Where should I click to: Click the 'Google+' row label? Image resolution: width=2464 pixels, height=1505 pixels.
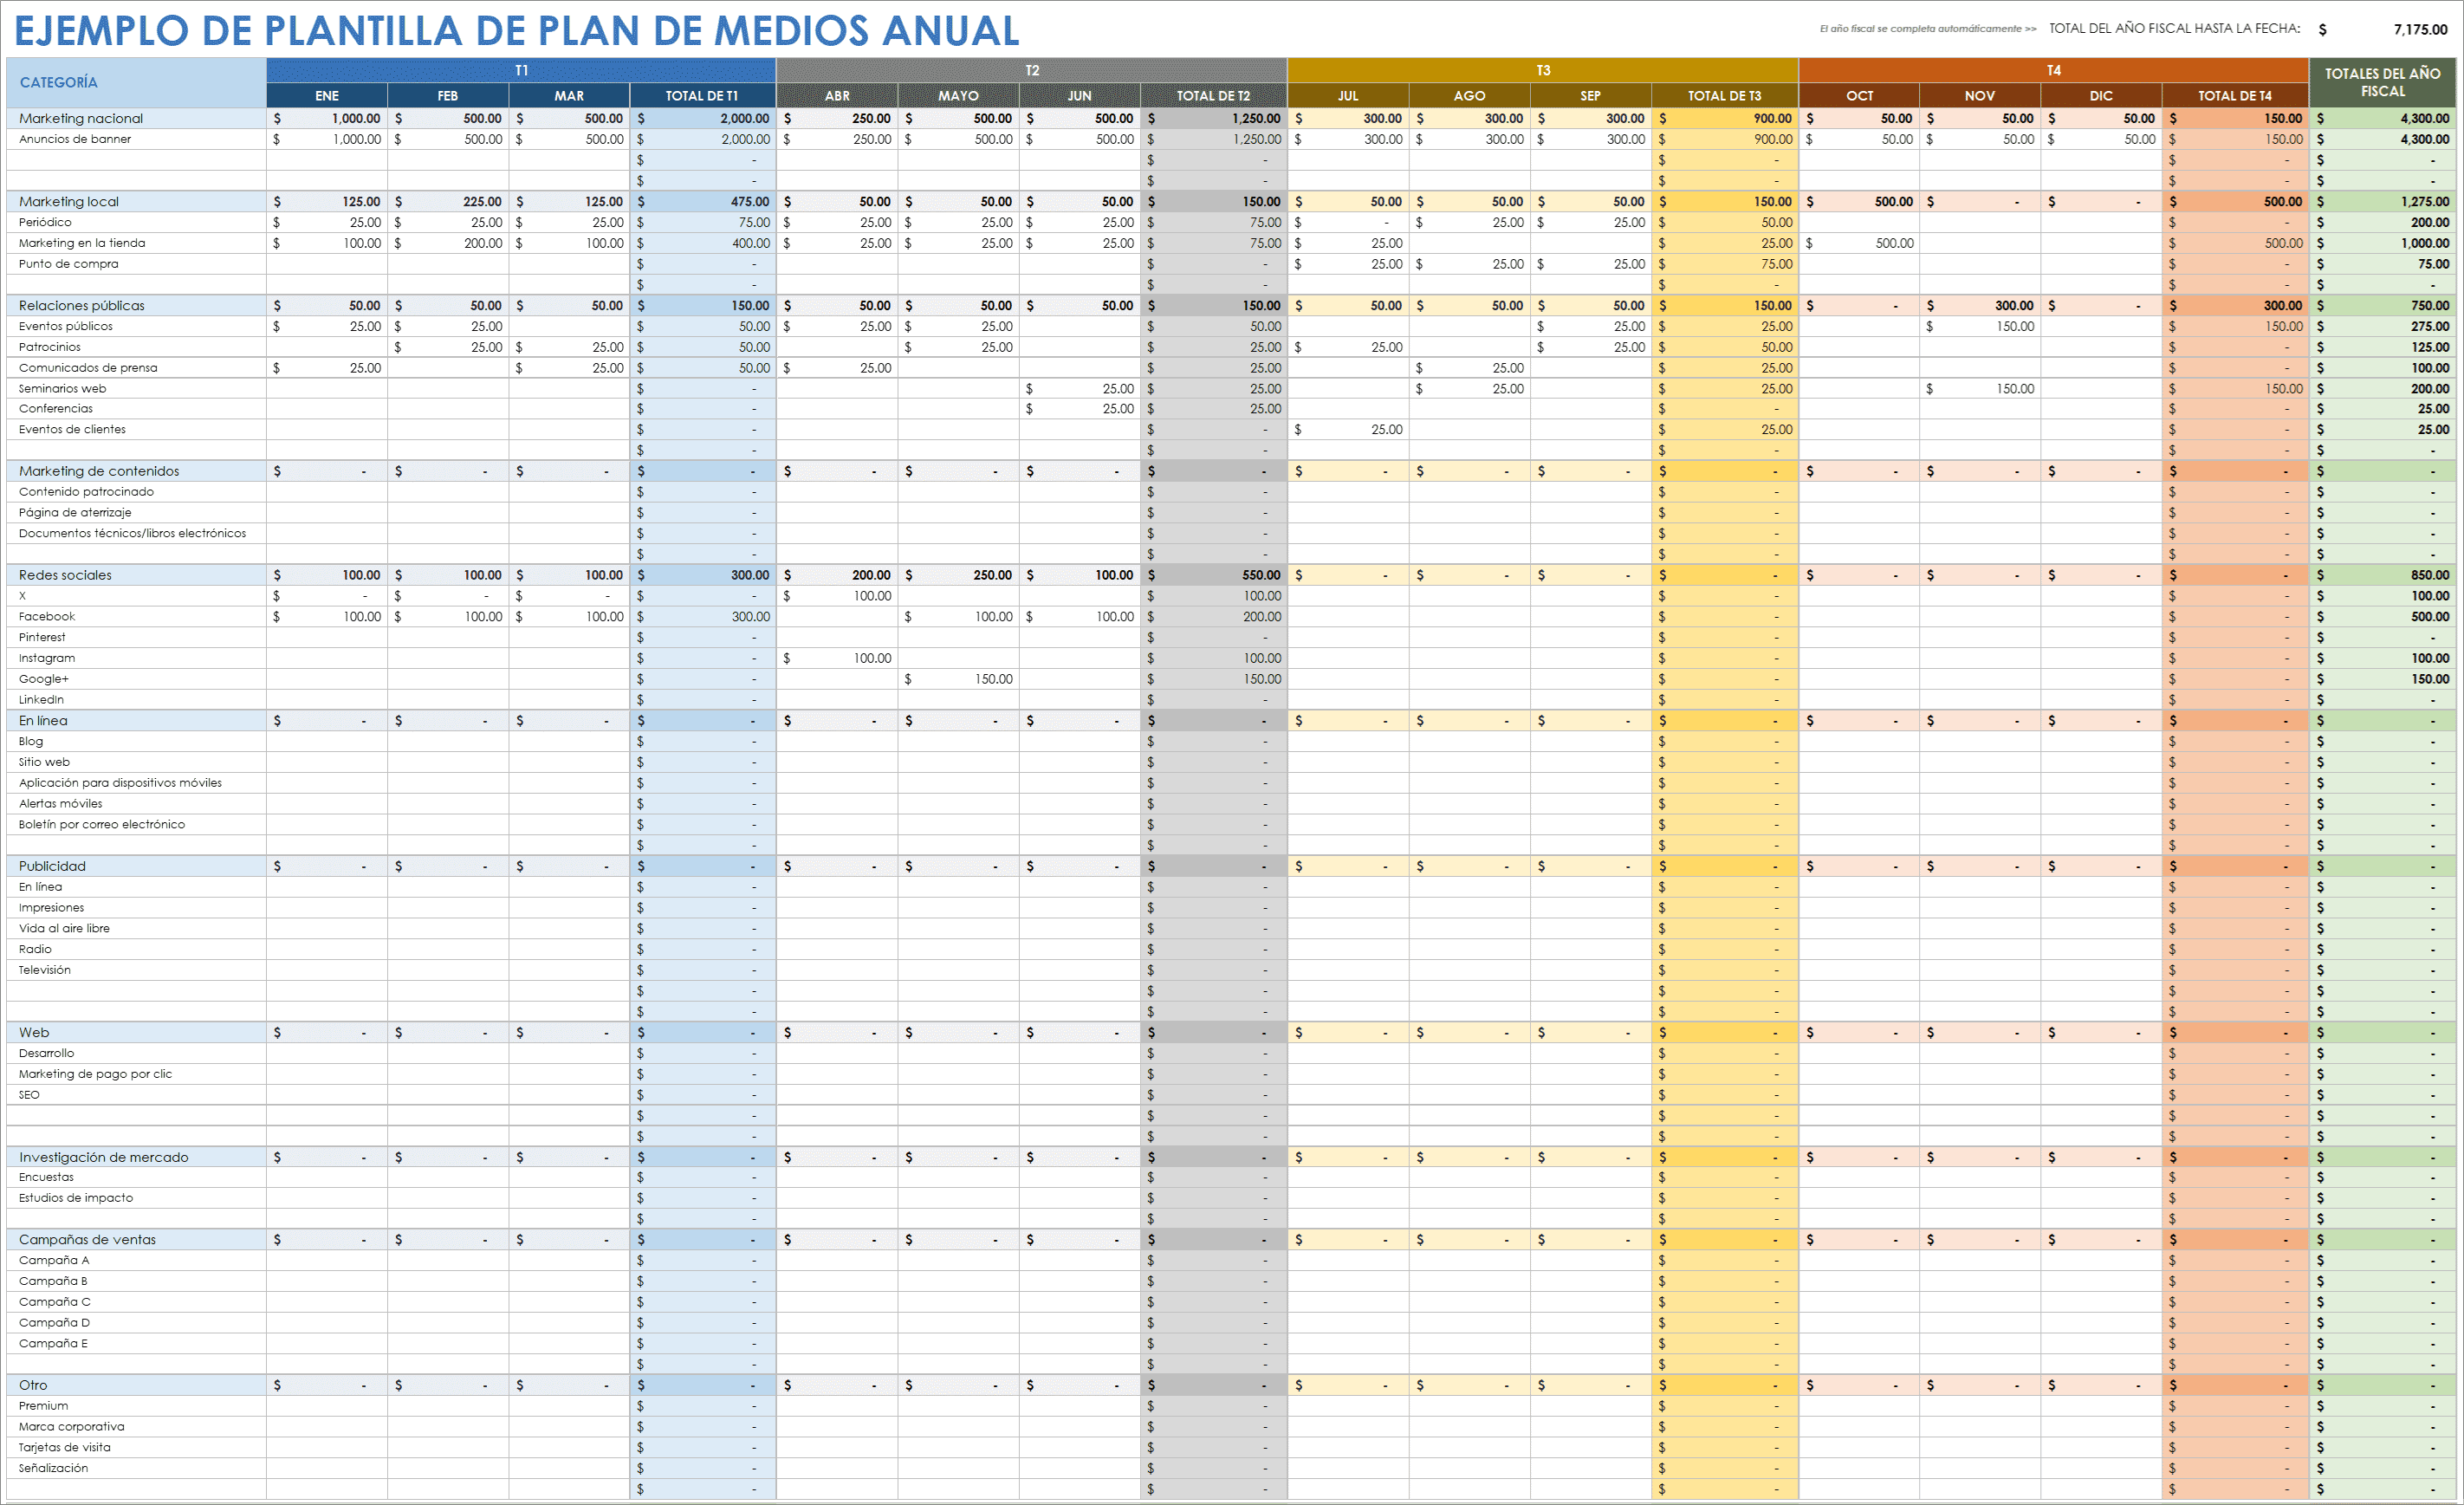point(43,679)
